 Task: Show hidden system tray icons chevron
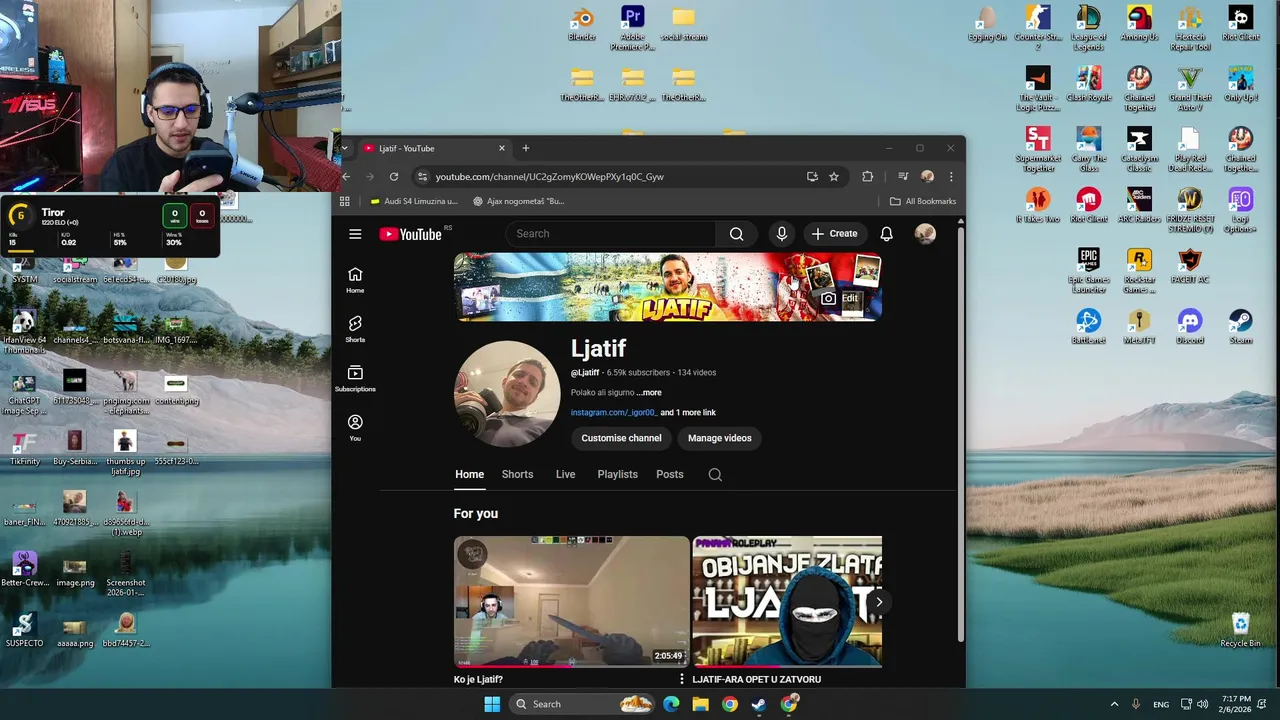(1114, 704)
